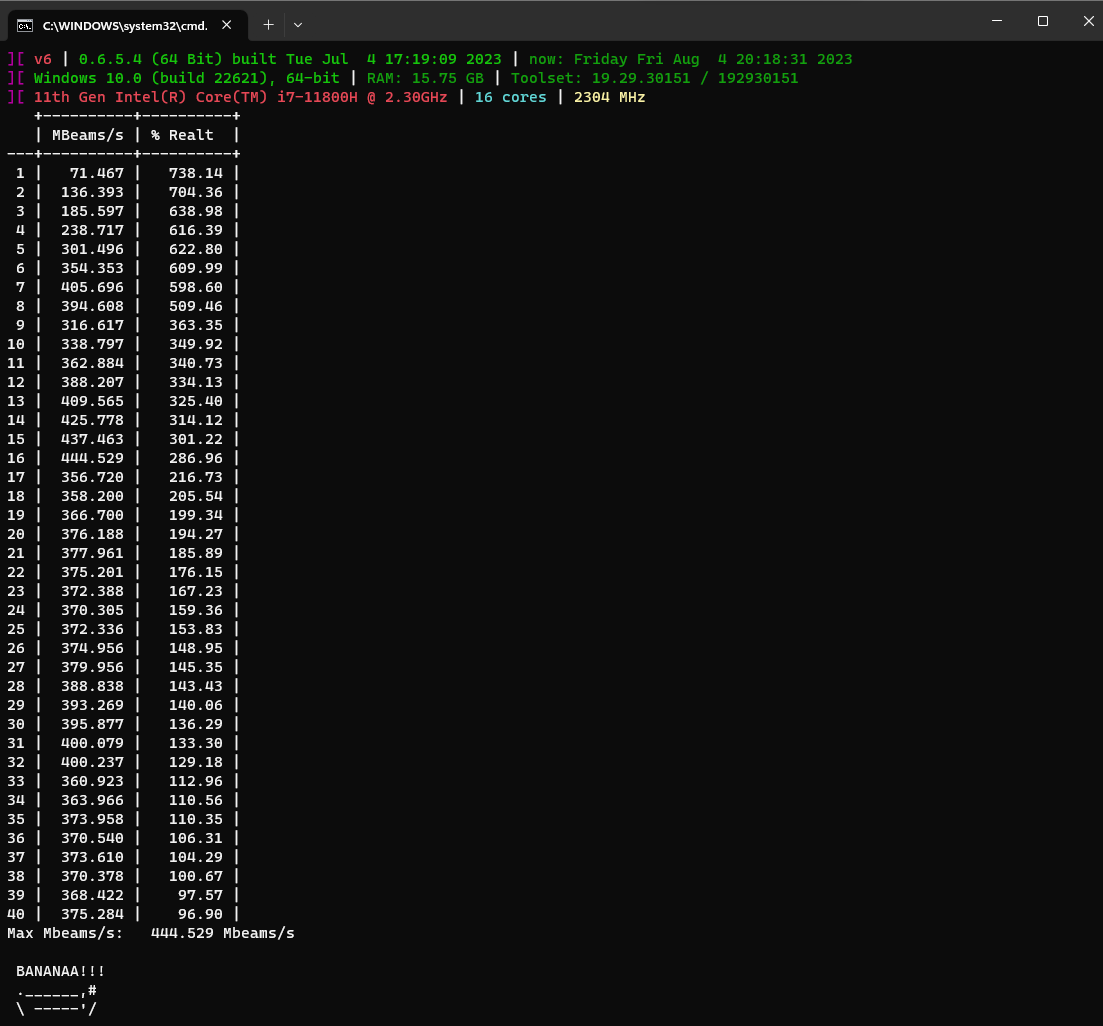Click the value 609.99 in row 6
Viewport: 1103px width, 1026px height.
click(196, 268)
